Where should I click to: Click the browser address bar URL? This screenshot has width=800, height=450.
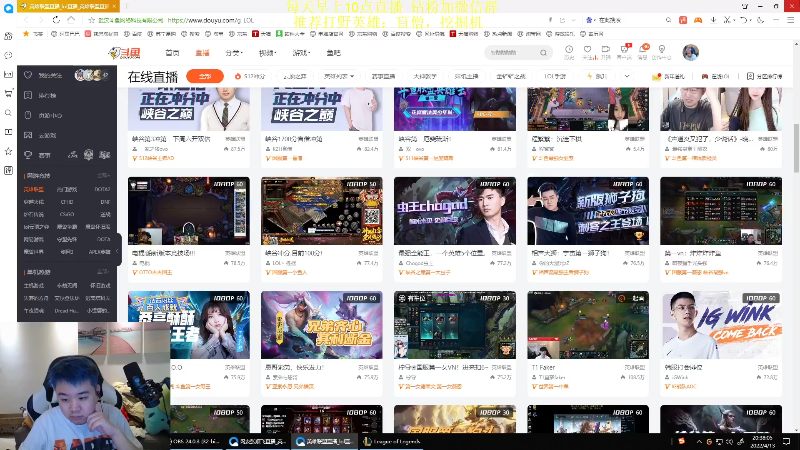211,20
